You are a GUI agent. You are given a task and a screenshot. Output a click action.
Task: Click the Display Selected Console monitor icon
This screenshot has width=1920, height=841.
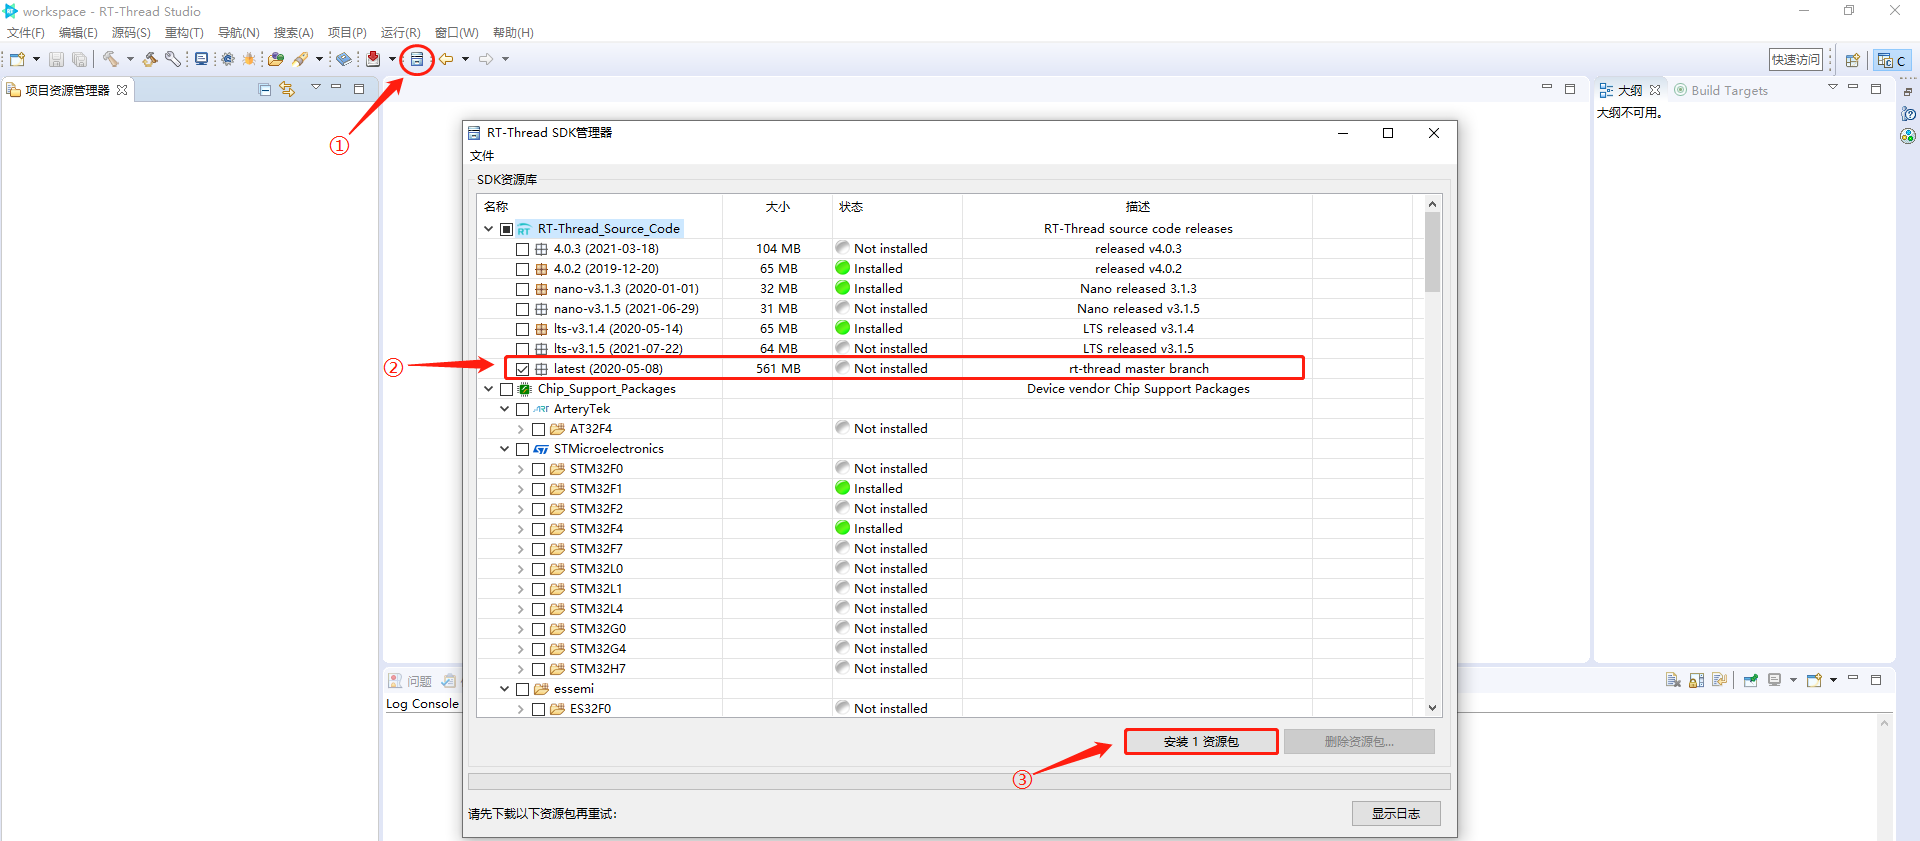1775,681
